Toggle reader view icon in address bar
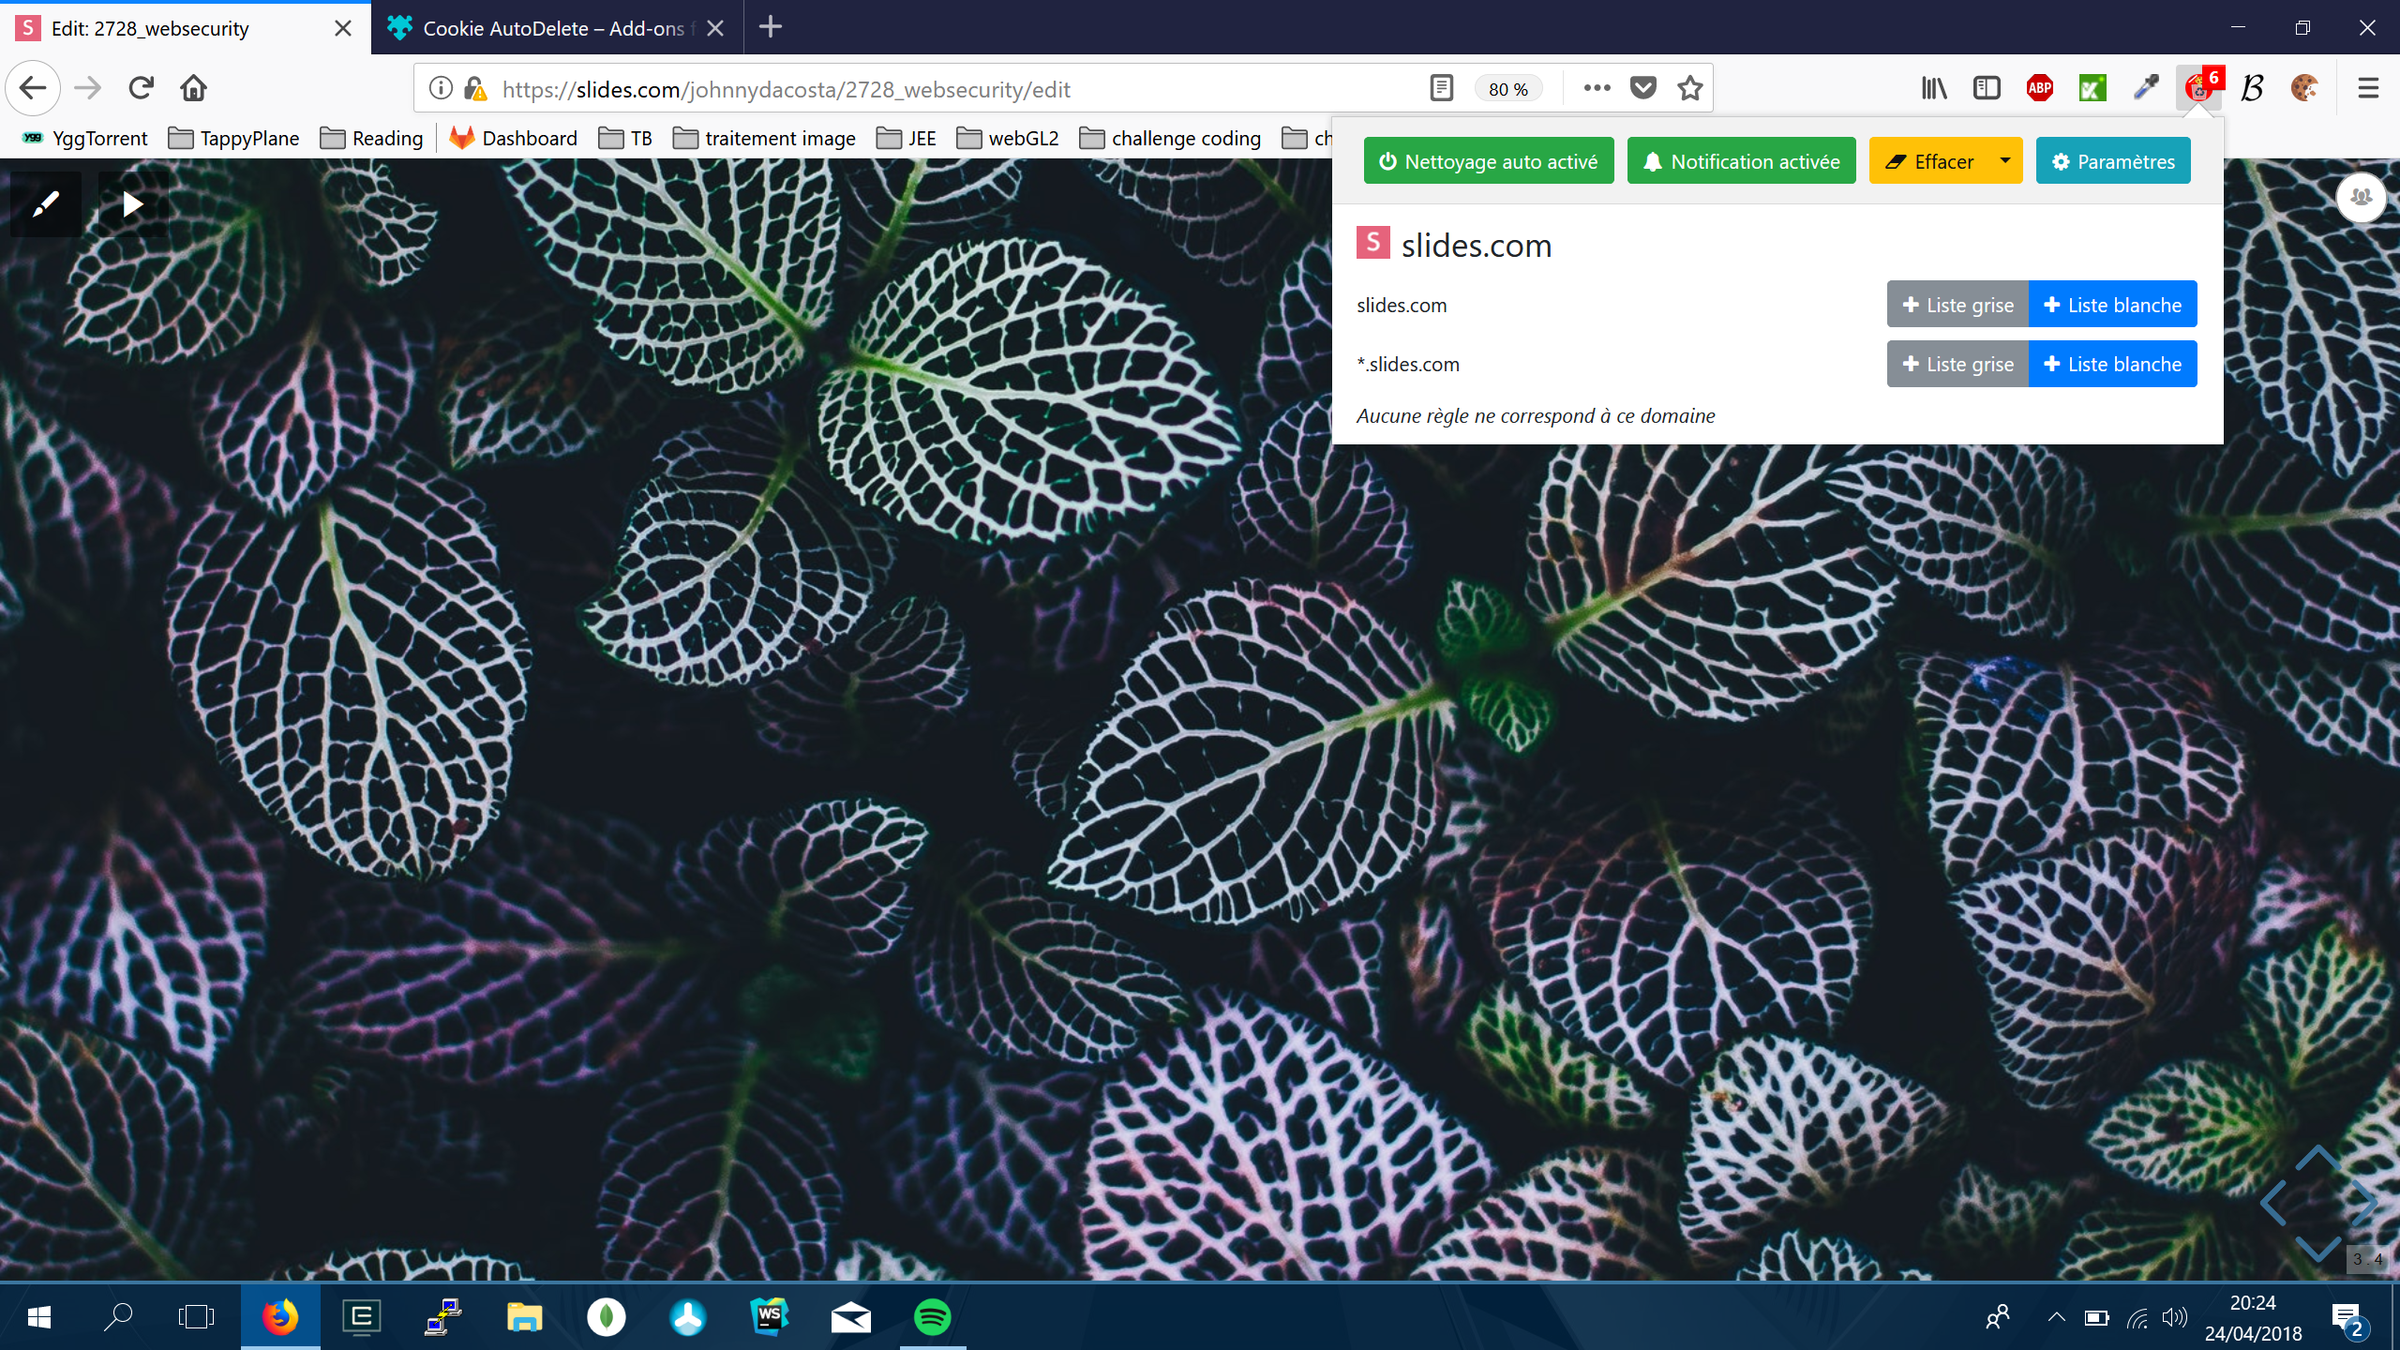This screenshot has width=2400, height=1350. click(x=1441, y=88)
